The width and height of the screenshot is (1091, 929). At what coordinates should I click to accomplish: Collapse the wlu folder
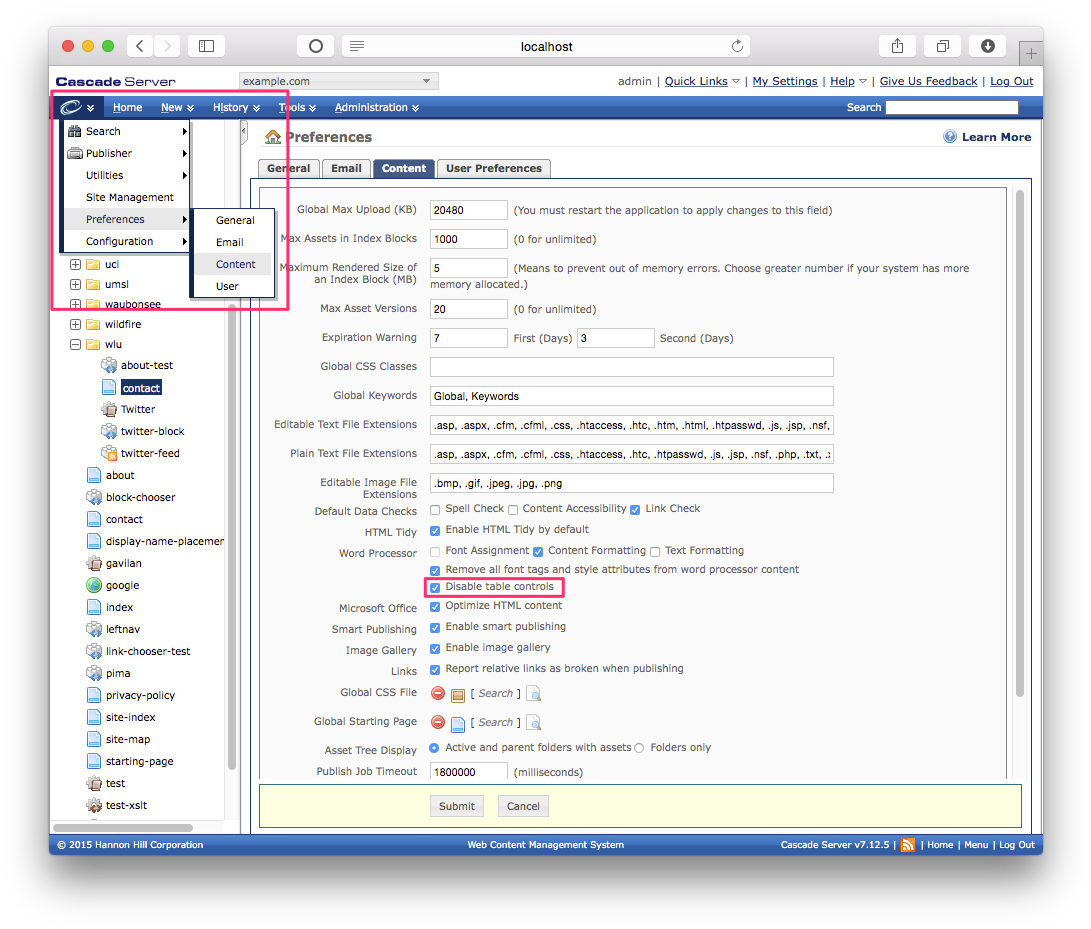[x=75, y=344]
